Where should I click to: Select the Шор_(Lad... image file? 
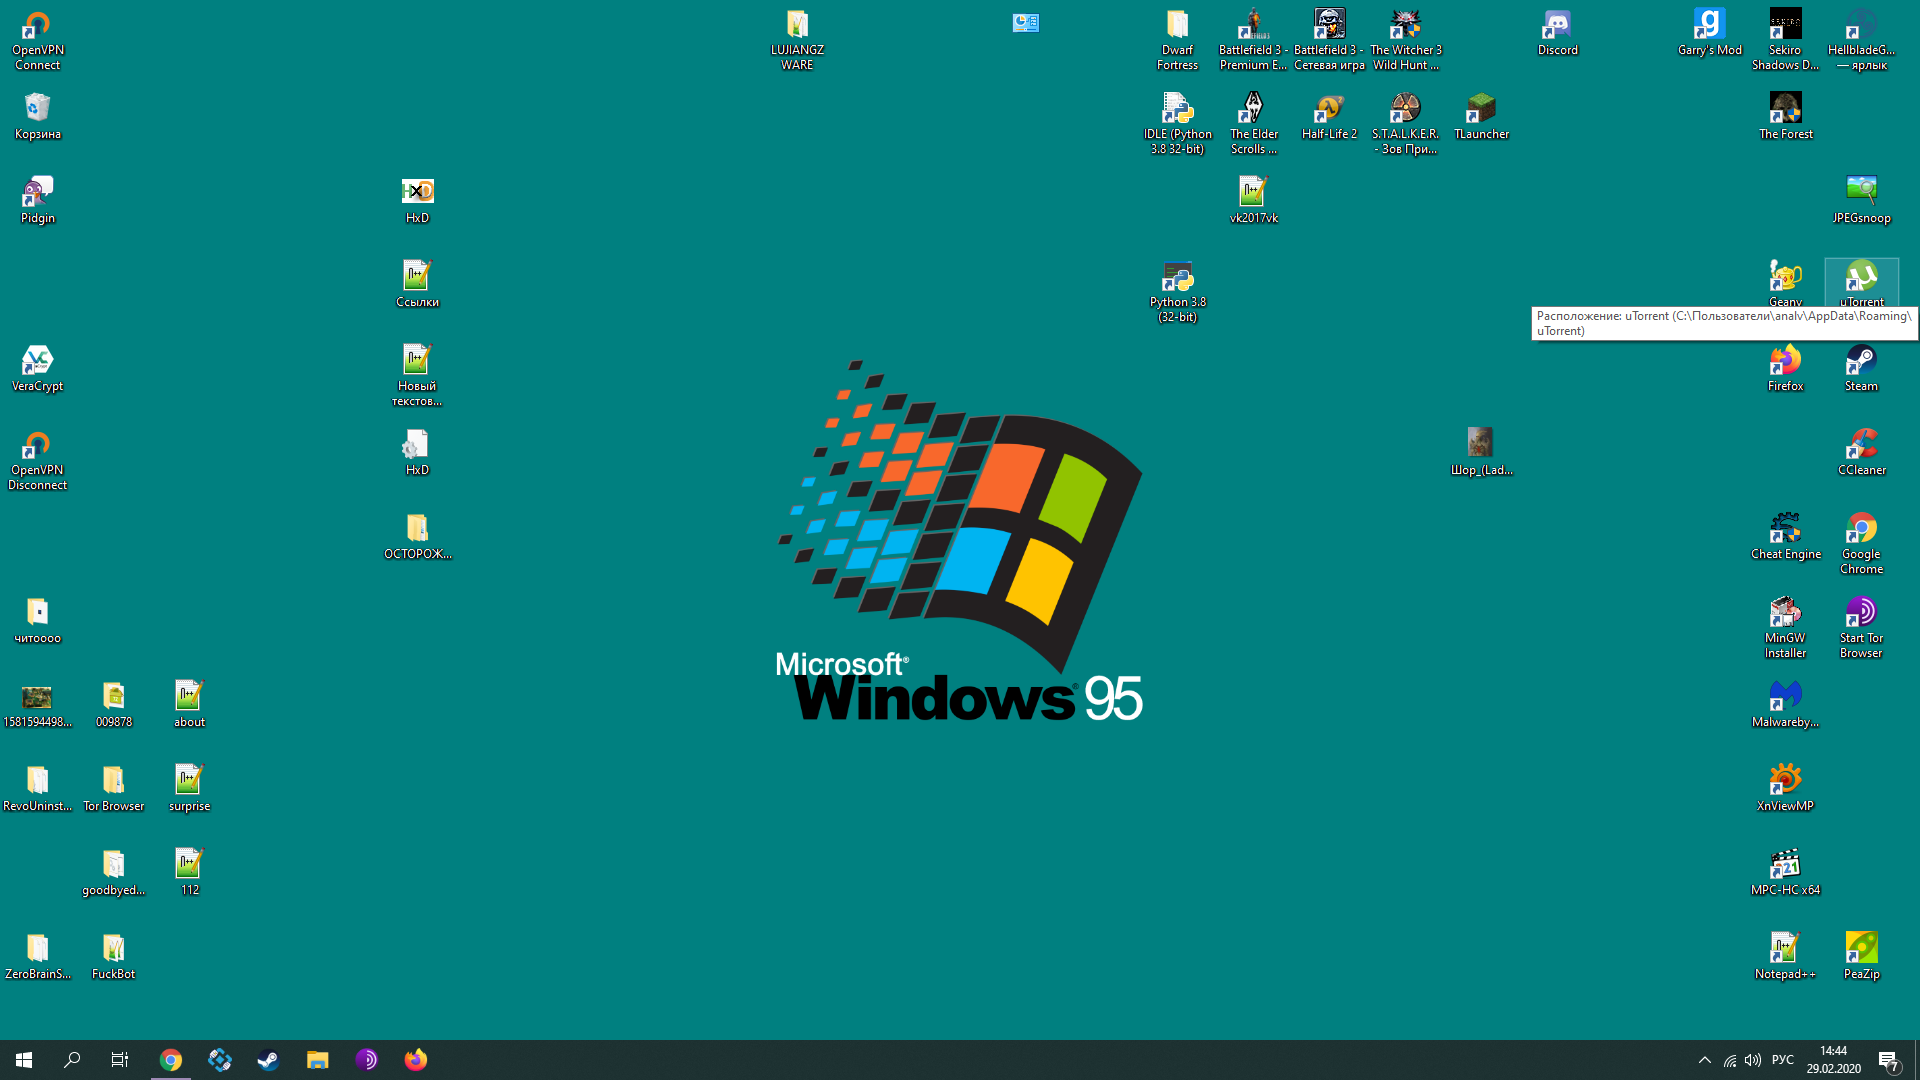click(1481, 452)
